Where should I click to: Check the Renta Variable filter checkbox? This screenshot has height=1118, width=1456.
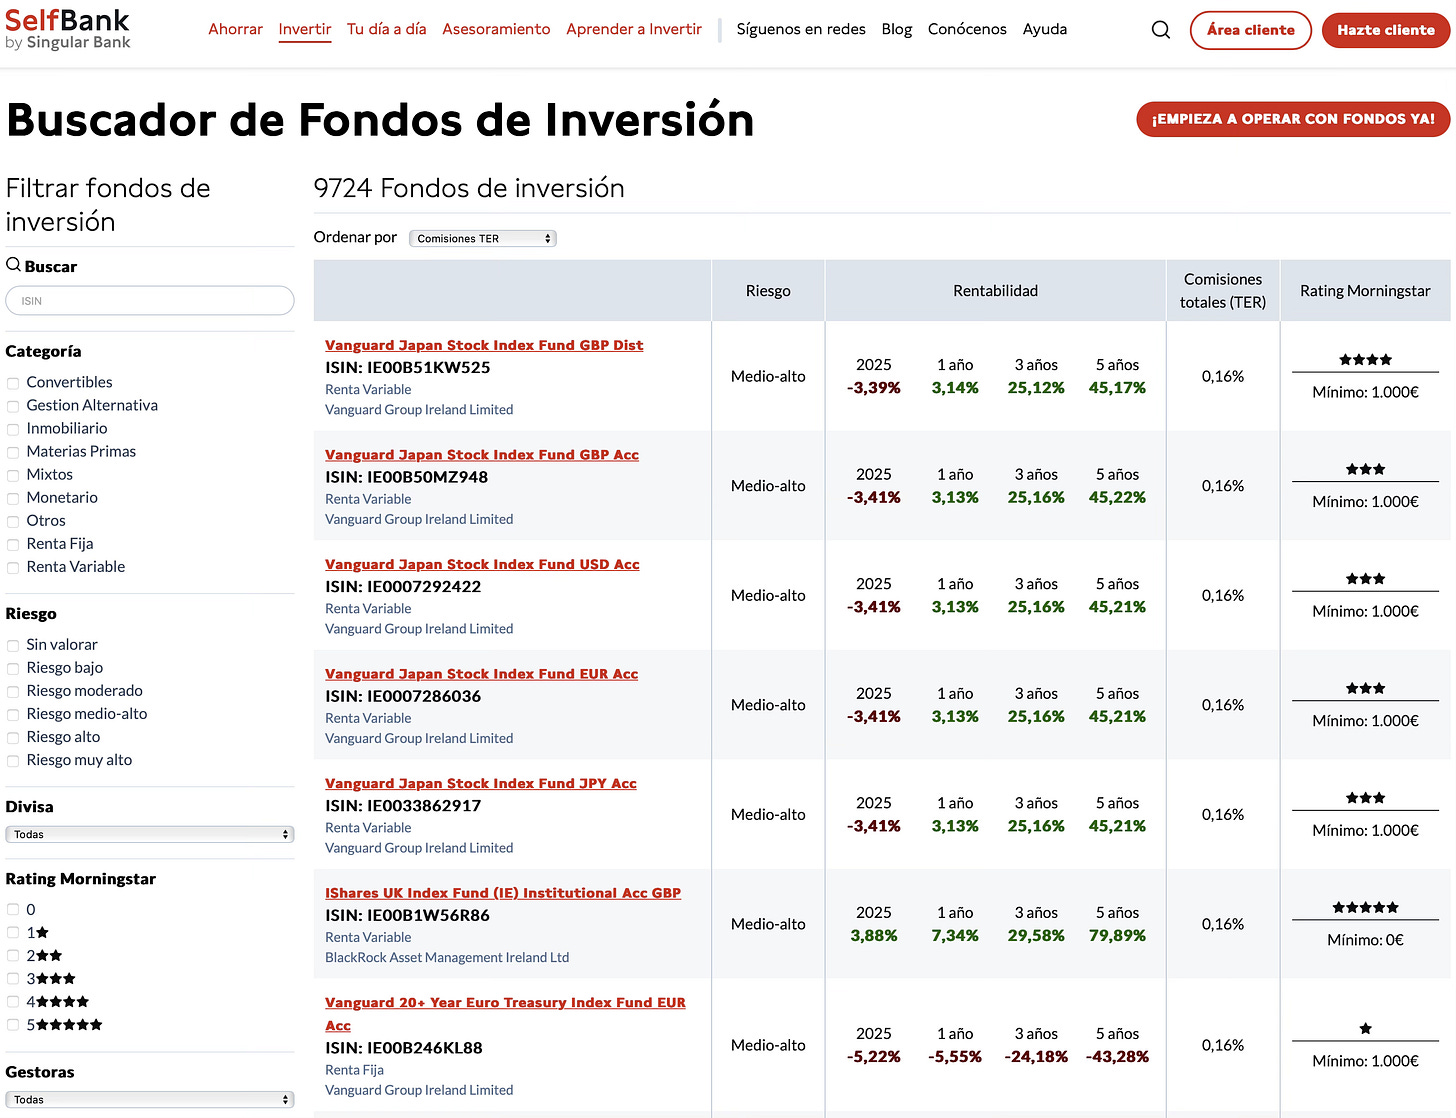[13, 567]
